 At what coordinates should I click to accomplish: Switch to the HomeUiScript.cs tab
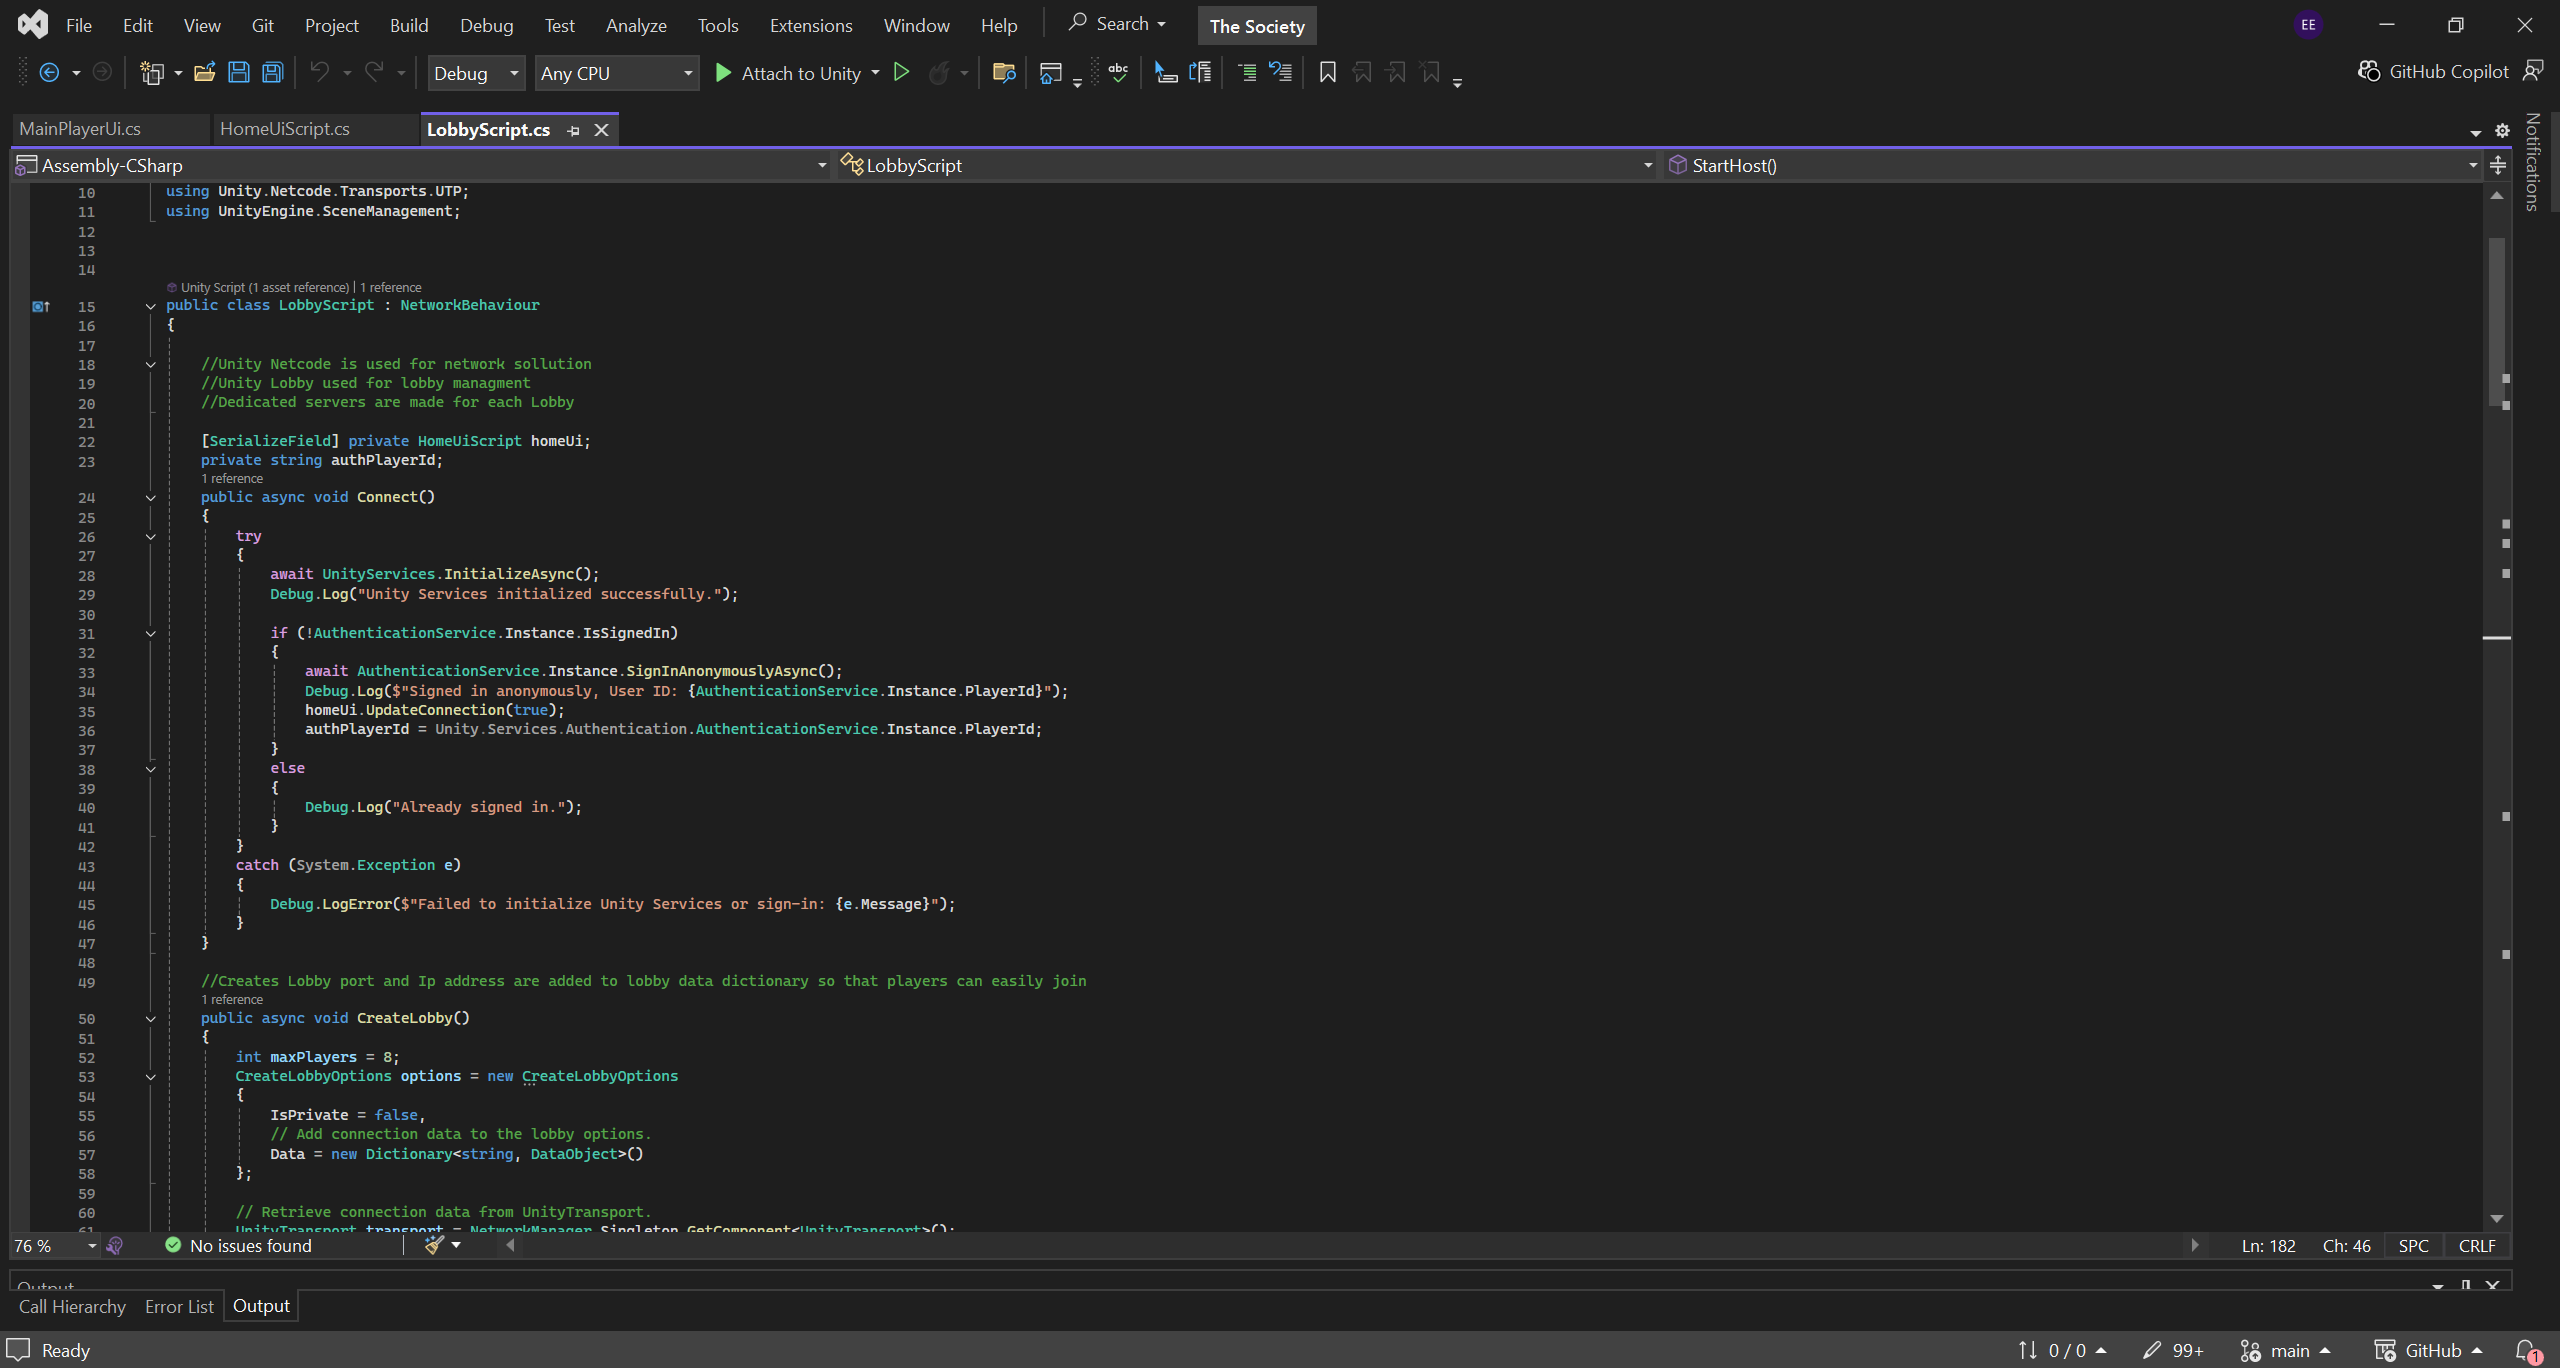[x=285, y=129]
